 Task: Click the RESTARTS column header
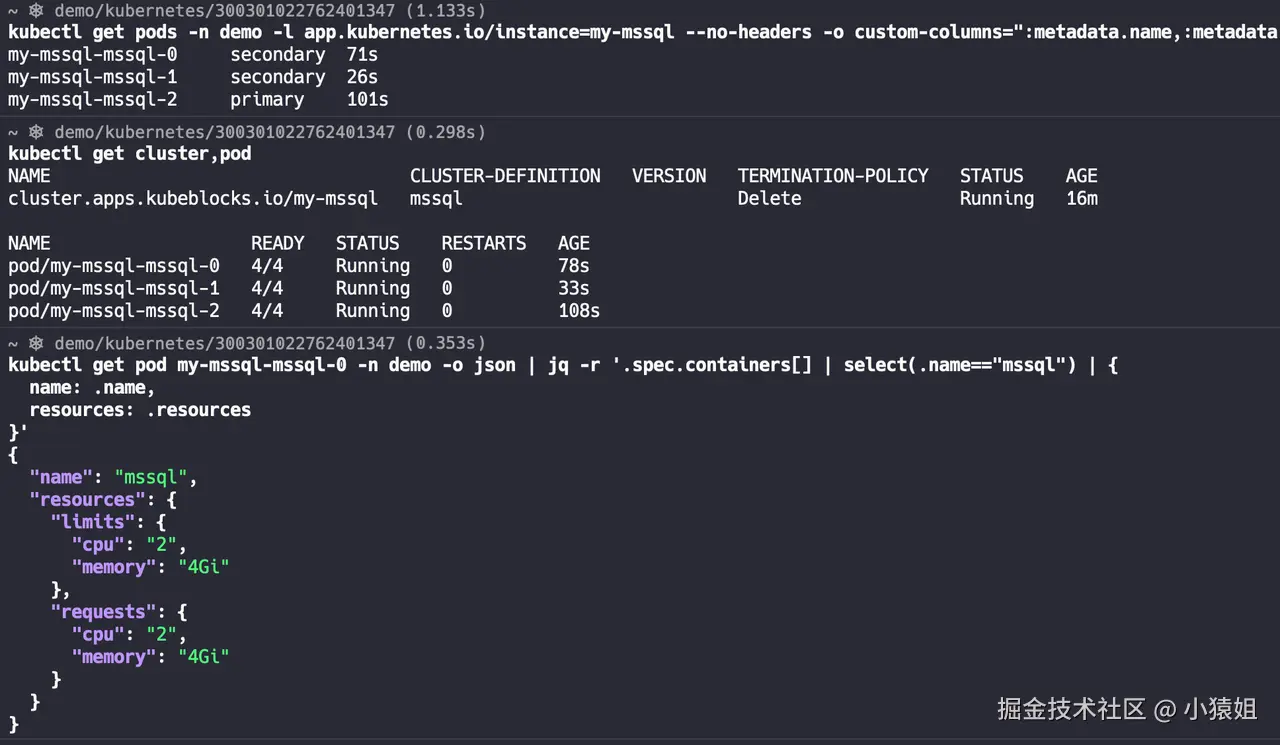click(484, 243)
